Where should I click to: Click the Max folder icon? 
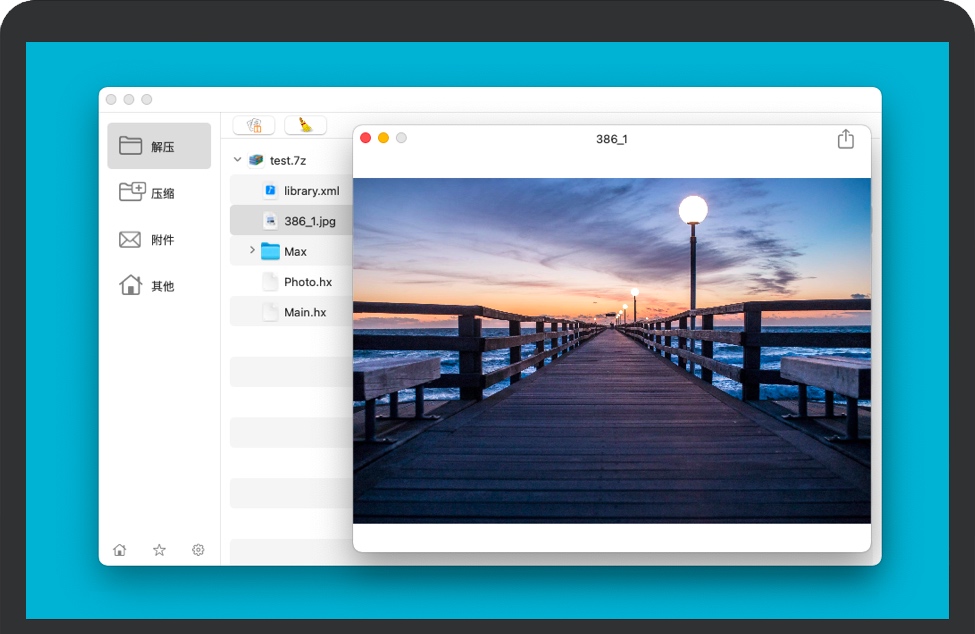[270, 251]
